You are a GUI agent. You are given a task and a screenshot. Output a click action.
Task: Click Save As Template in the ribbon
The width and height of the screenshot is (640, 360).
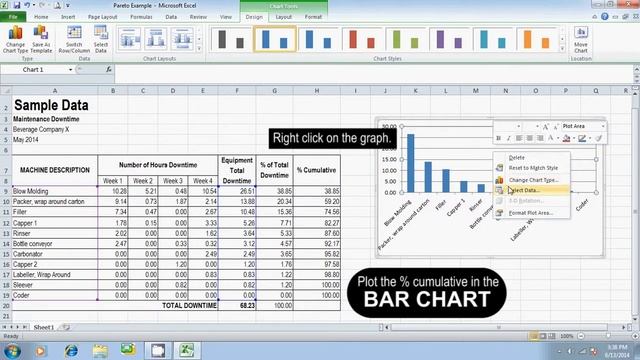pyautogui.click(x=41, y=39)
